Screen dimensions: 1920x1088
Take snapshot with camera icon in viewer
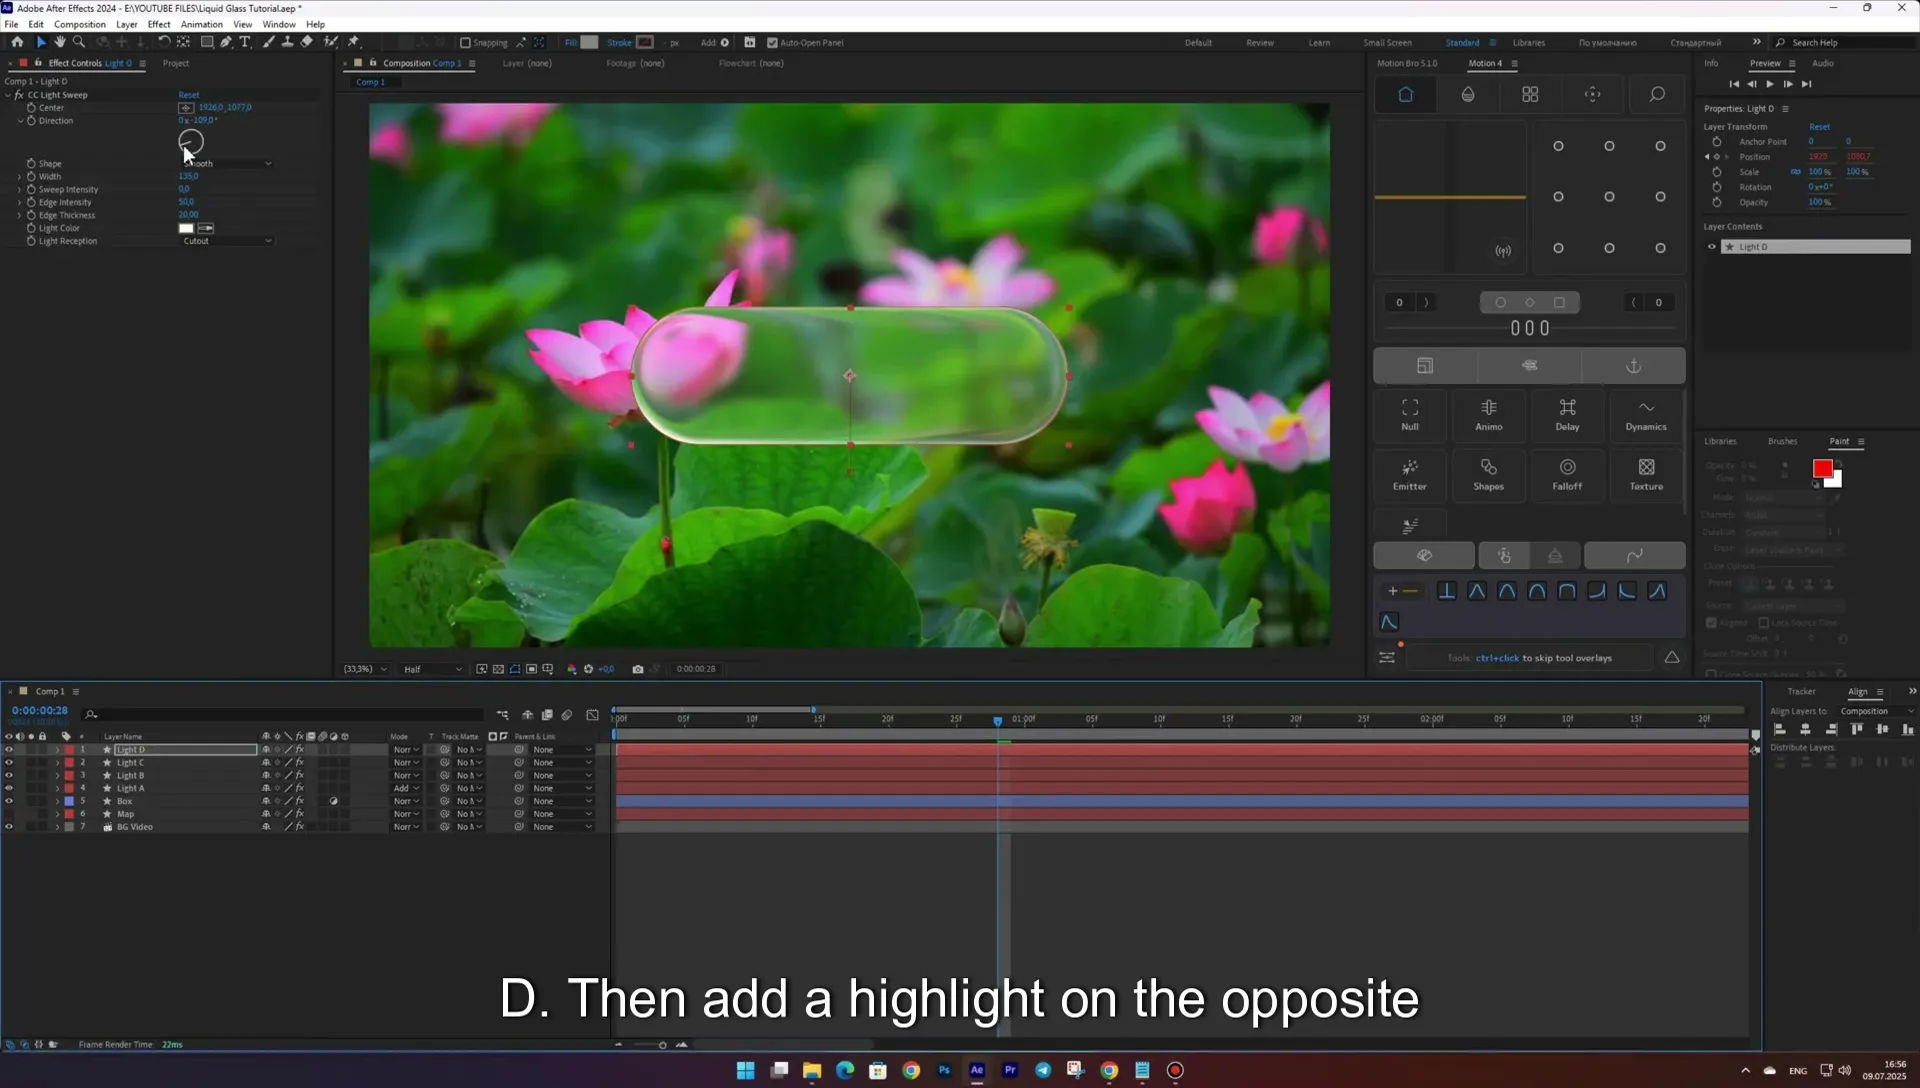point(638,669)
